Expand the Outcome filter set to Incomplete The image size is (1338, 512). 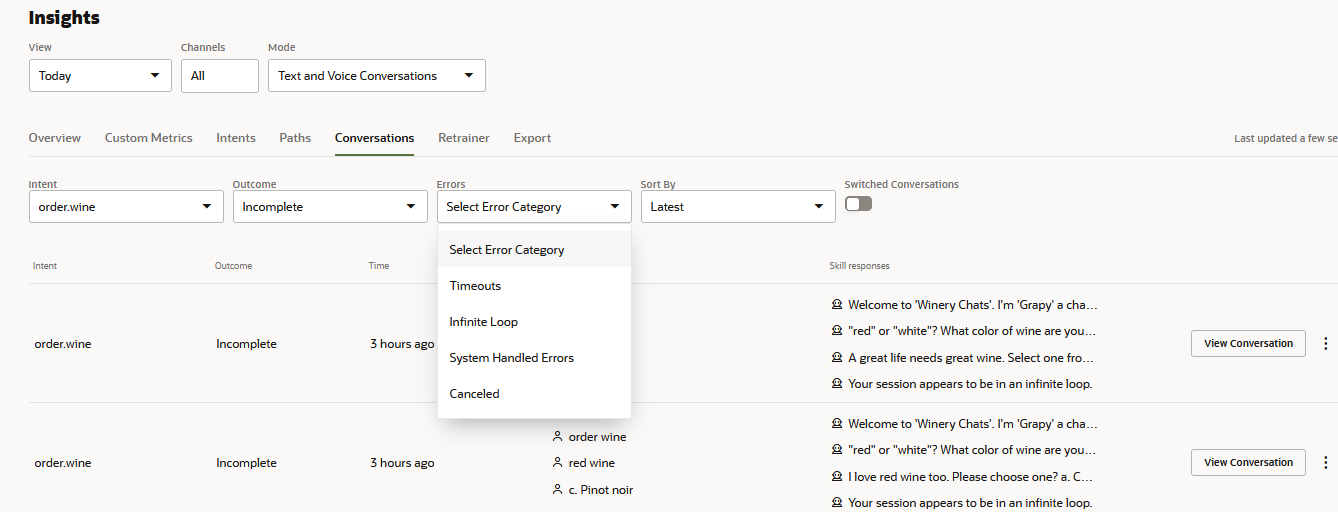coord(330,207)
